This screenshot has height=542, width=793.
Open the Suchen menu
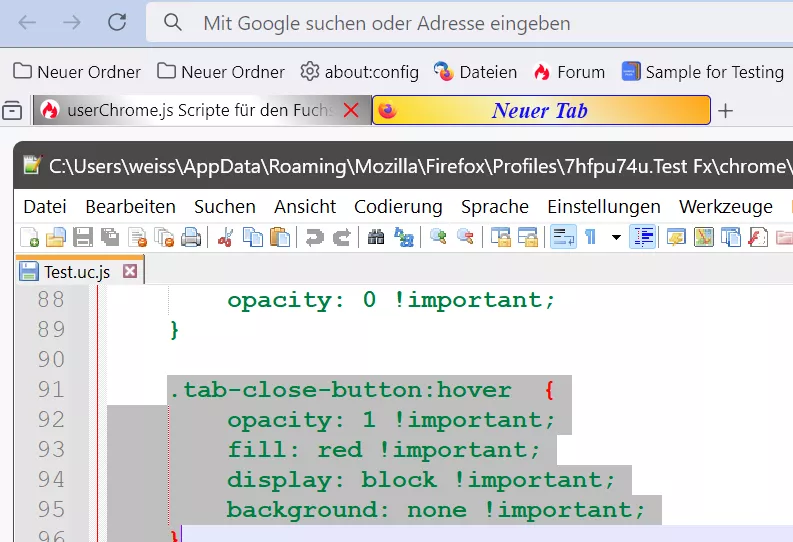[x=225, y=207]
